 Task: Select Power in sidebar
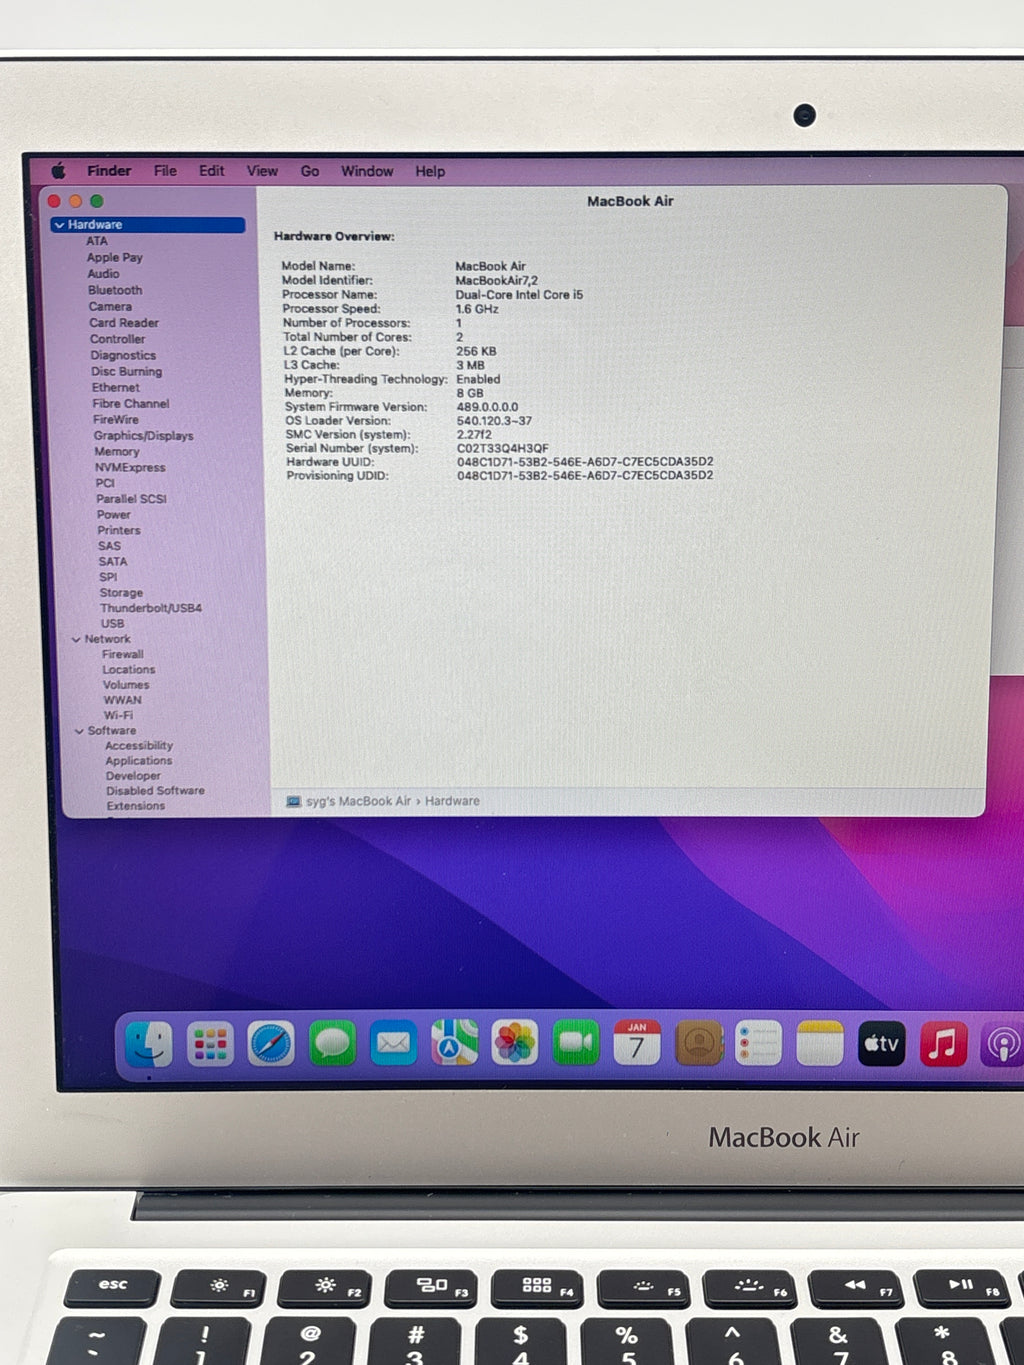(x=114, y=514)
